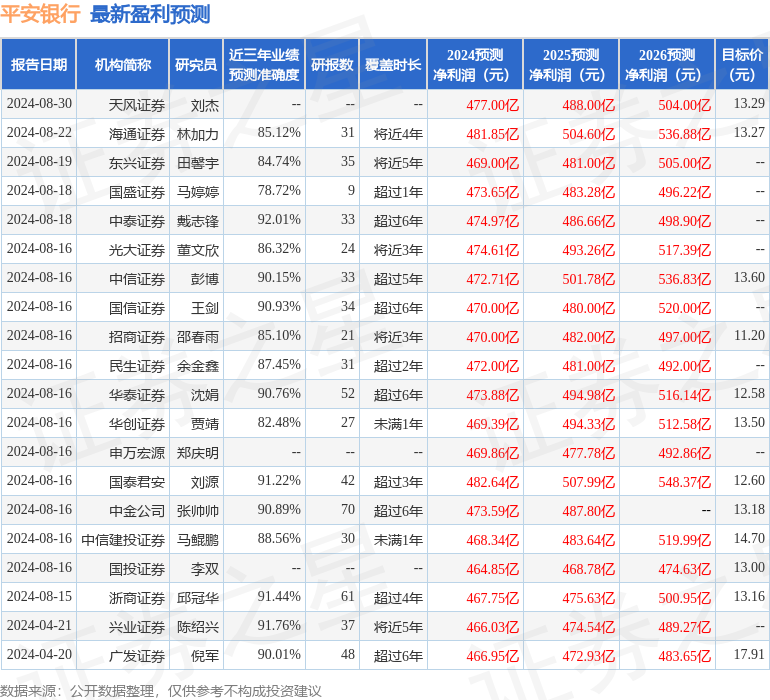Click date 2024-08-19
770x700 pixels.
[x=39, y=162]
